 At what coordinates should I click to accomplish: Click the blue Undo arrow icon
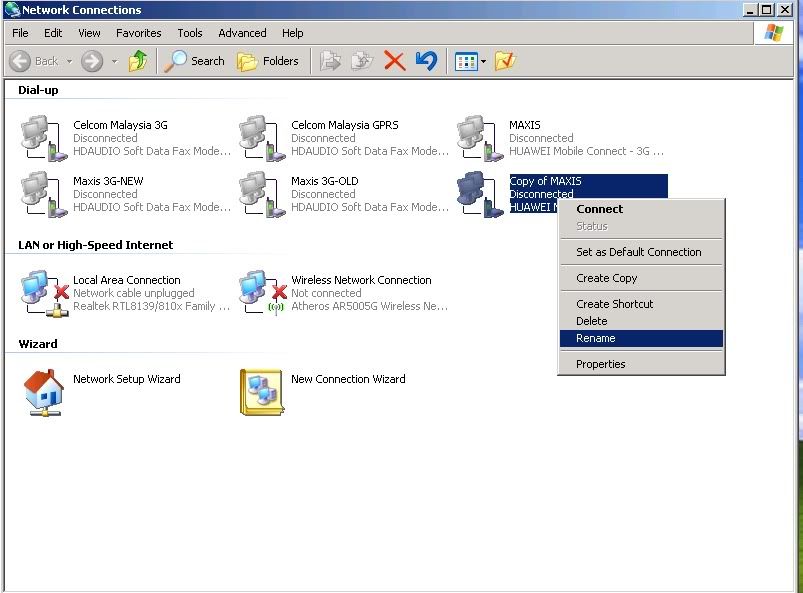tap(426, 61)
